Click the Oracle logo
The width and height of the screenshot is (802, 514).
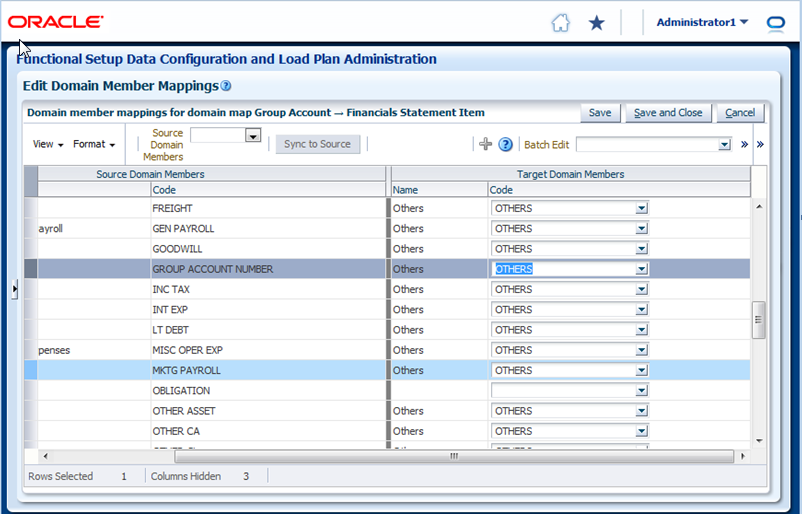[55, 21]
